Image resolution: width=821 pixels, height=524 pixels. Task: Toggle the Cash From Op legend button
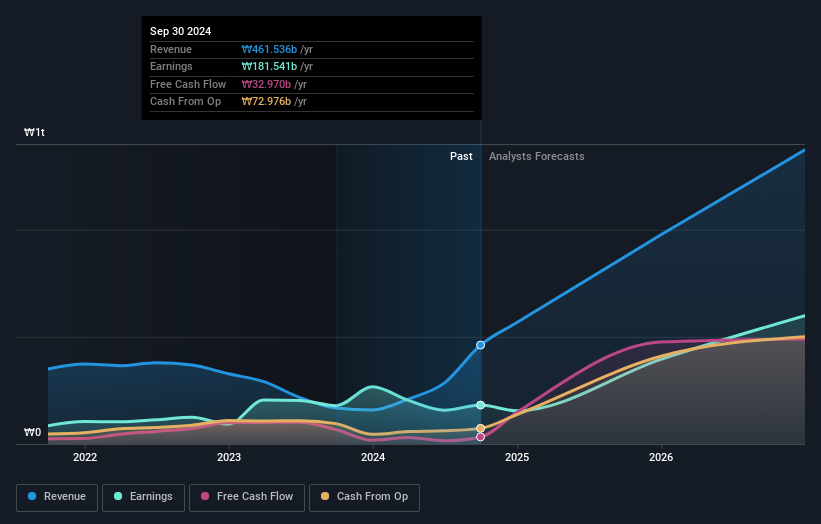pos(364,497)
